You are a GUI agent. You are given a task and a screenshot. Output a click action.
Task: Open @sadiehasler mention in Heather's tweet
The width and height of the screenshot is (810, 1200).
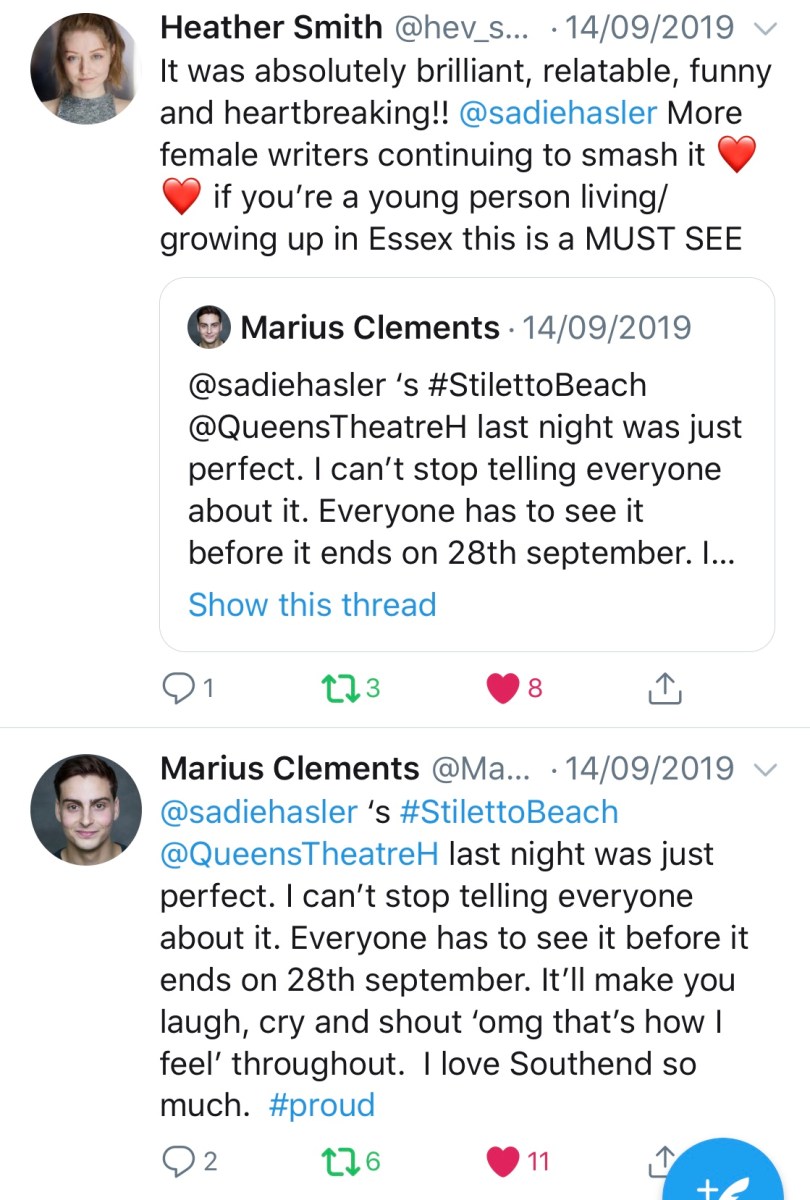[x=558, y=113]
